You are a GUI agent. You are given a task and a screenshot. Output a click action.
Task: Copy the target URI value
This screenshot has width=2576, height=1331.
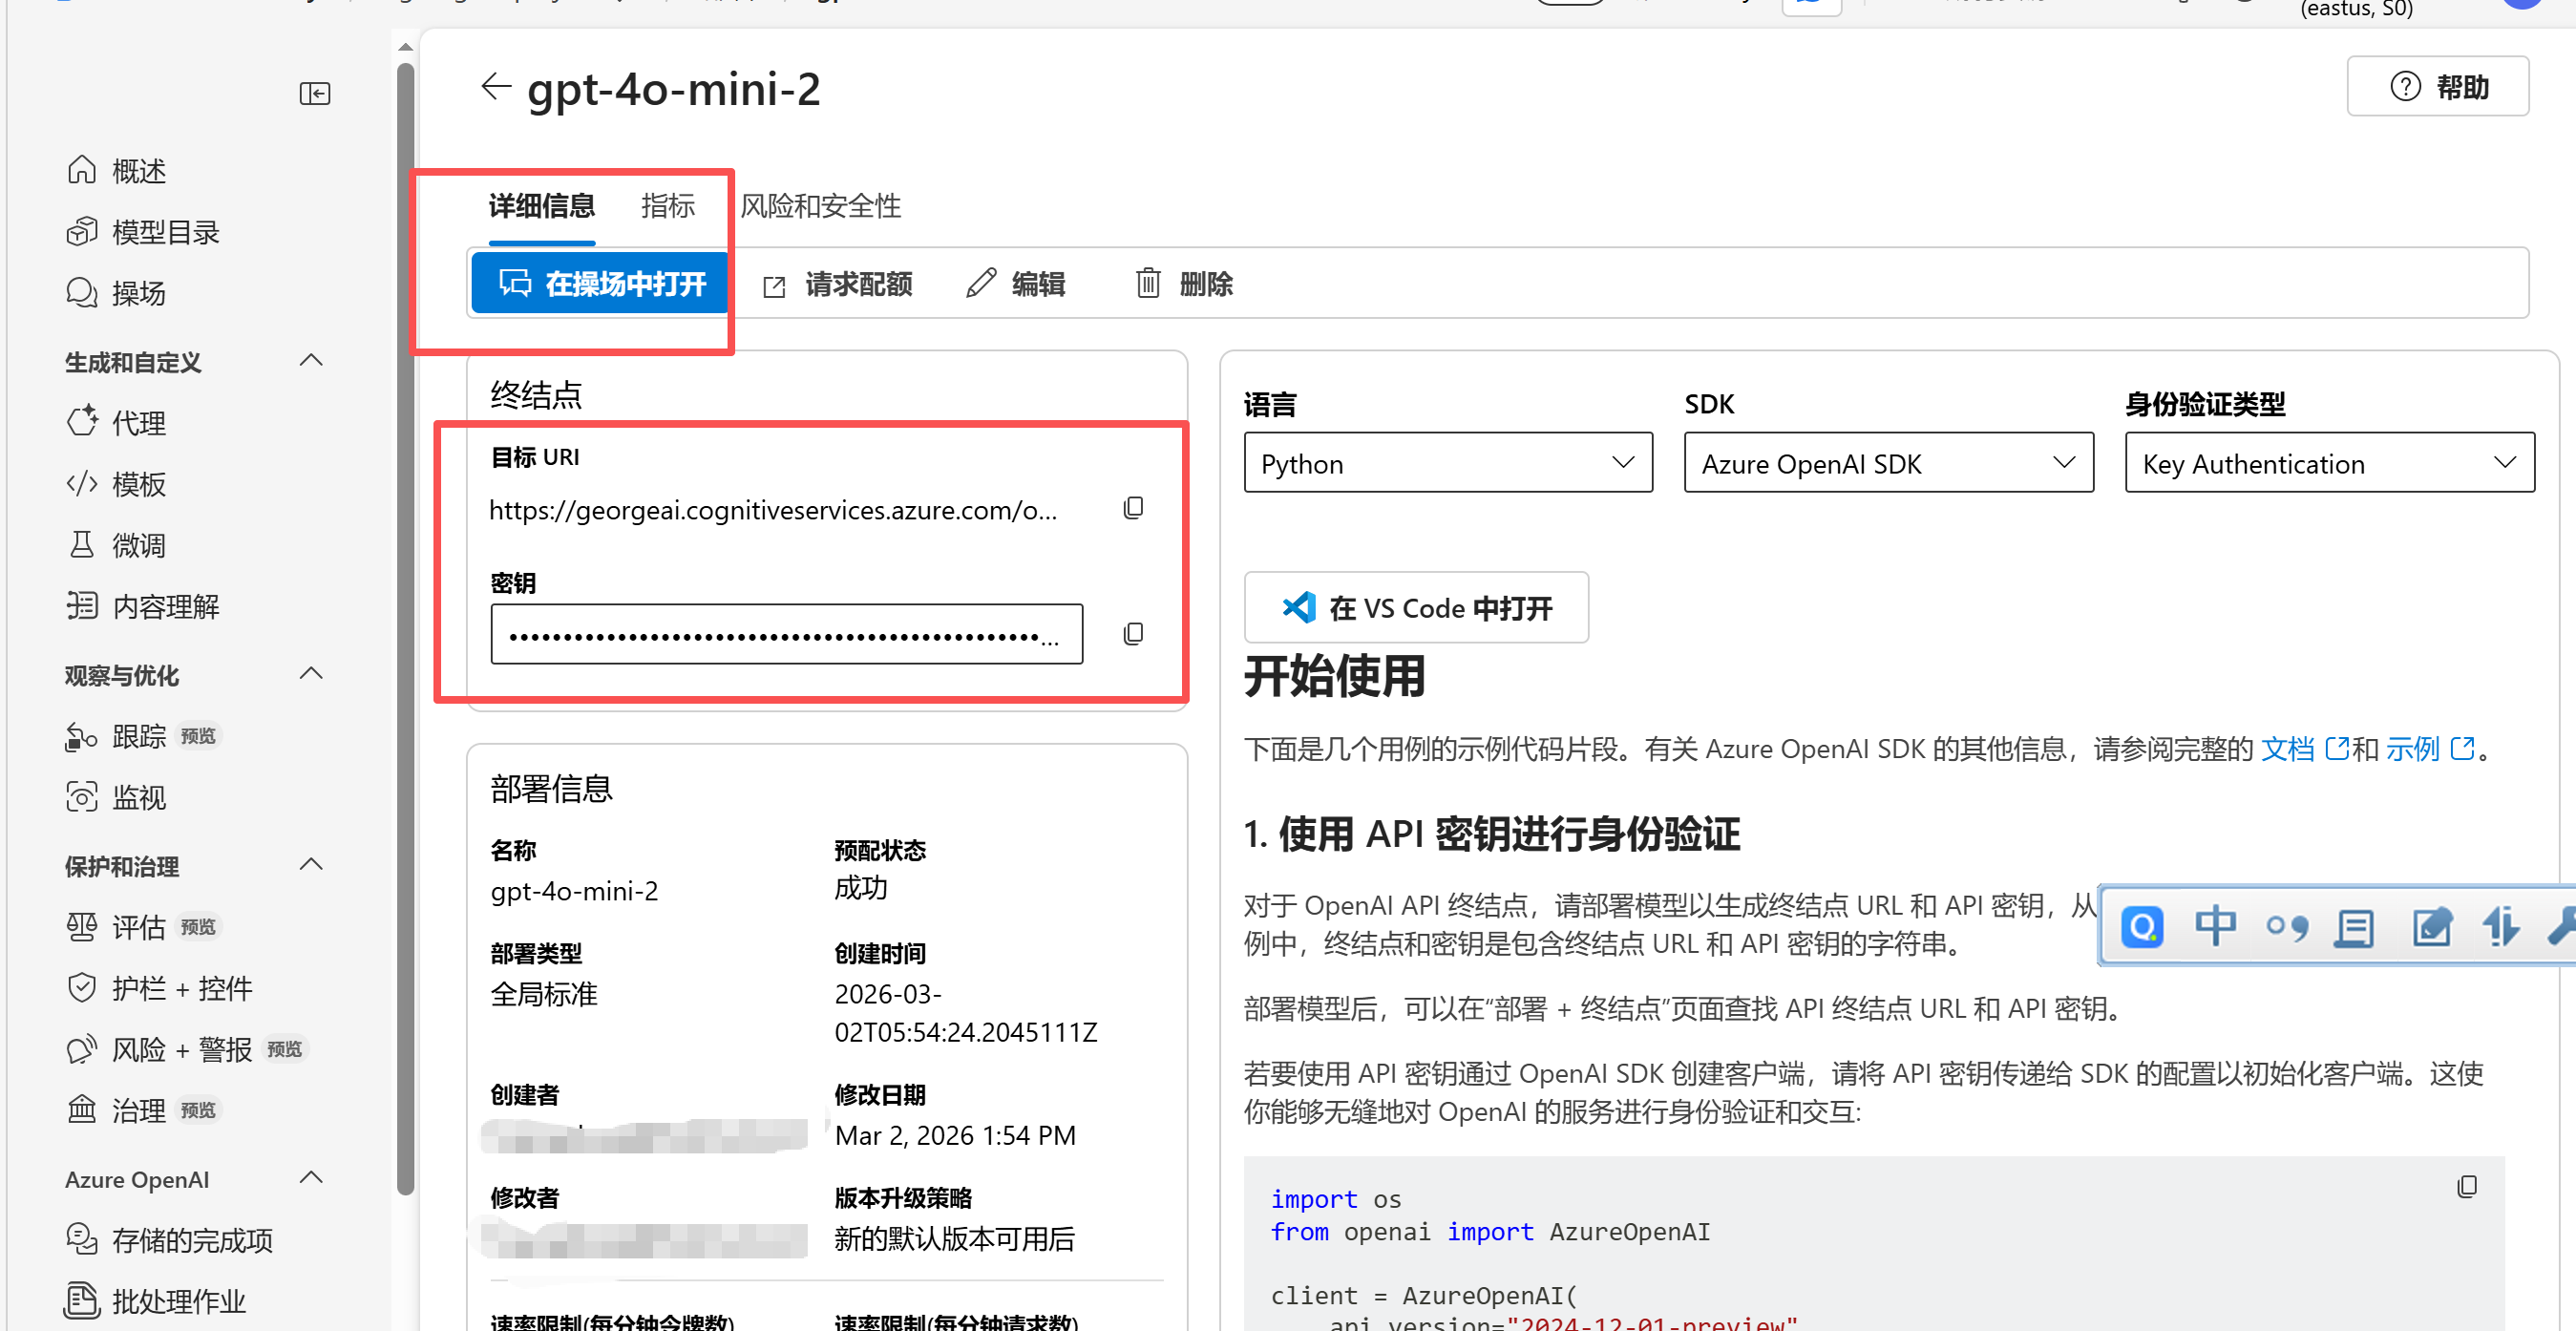[x=1132, y=508]
